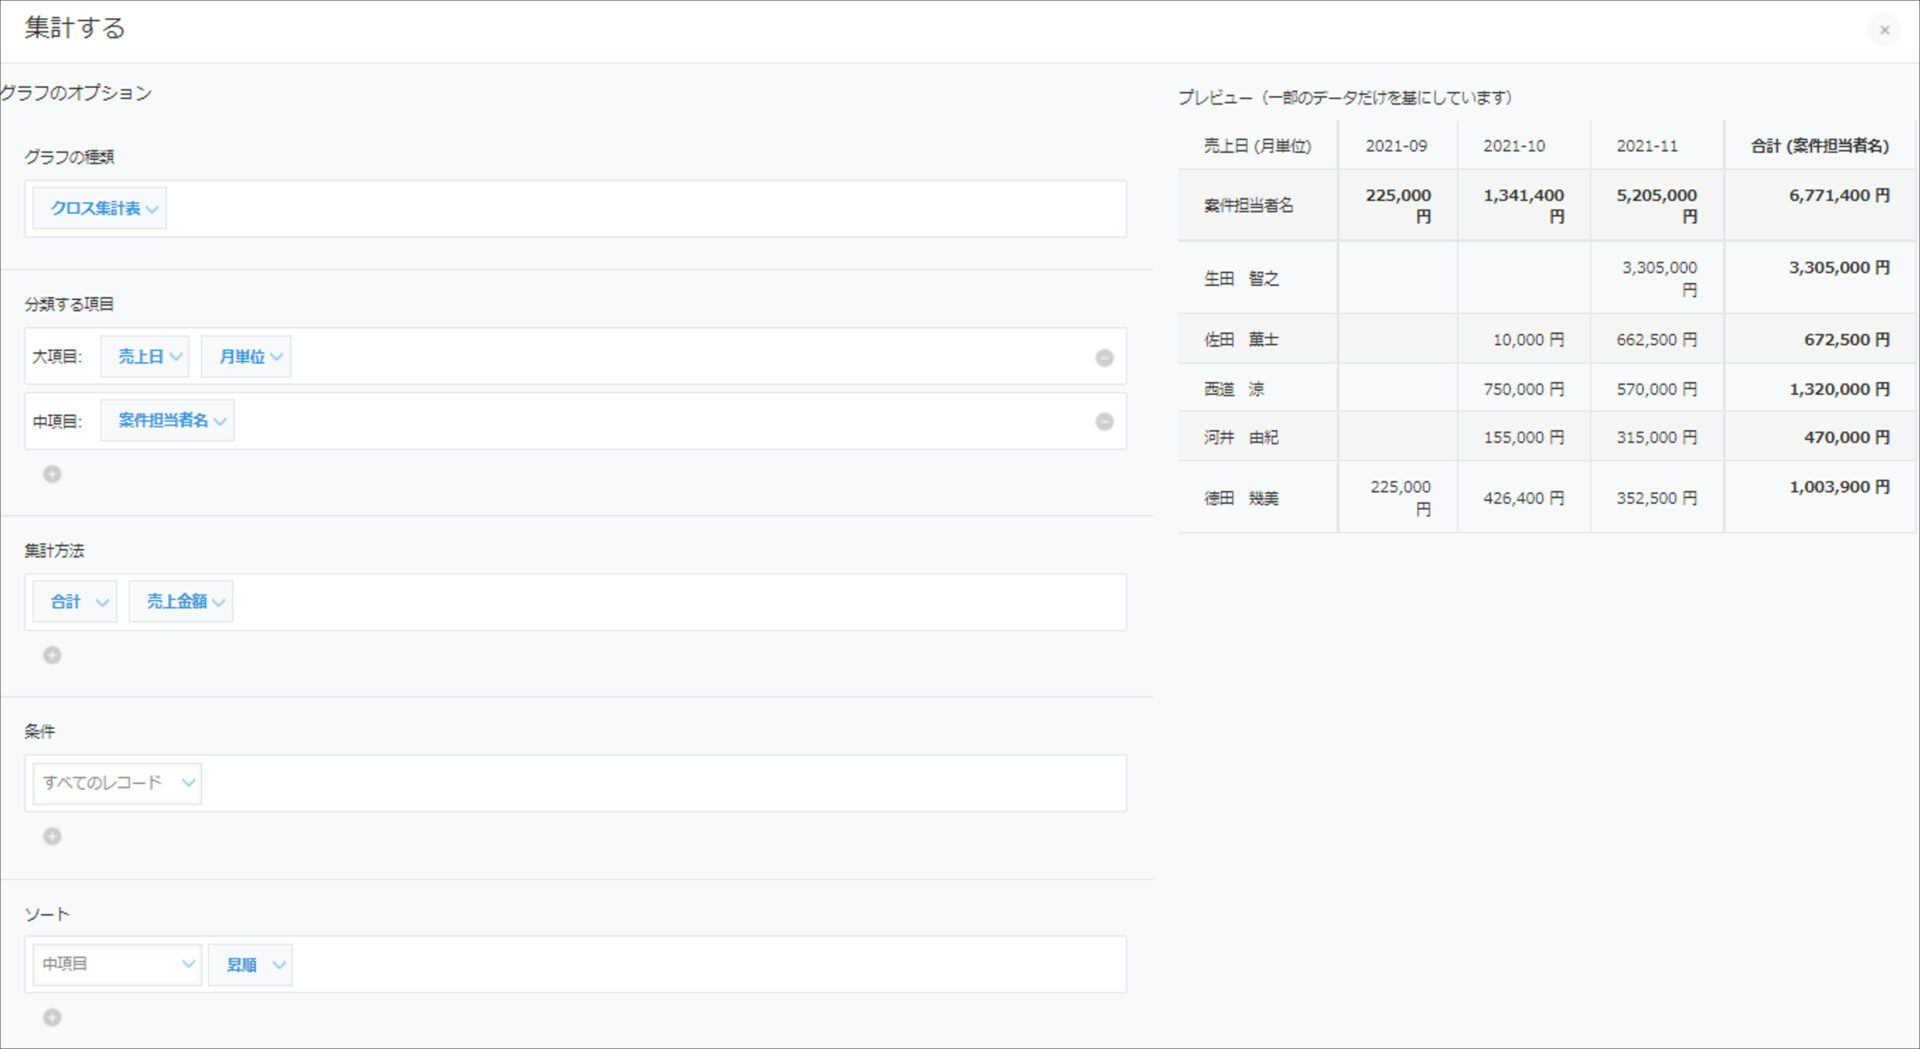Click the 1,320,000 円 total cell

click(x=1820, y=388)
